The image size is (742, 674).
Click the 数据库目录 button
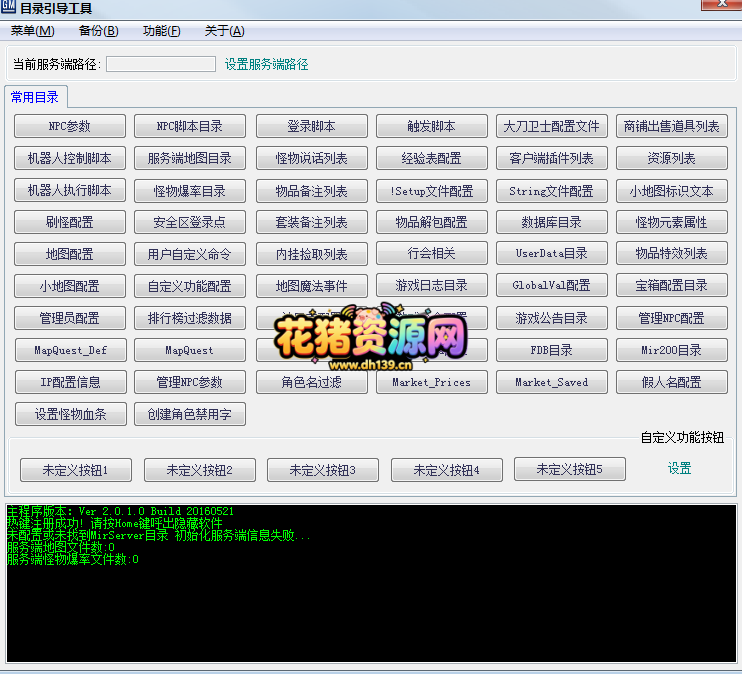coord(552,222)
